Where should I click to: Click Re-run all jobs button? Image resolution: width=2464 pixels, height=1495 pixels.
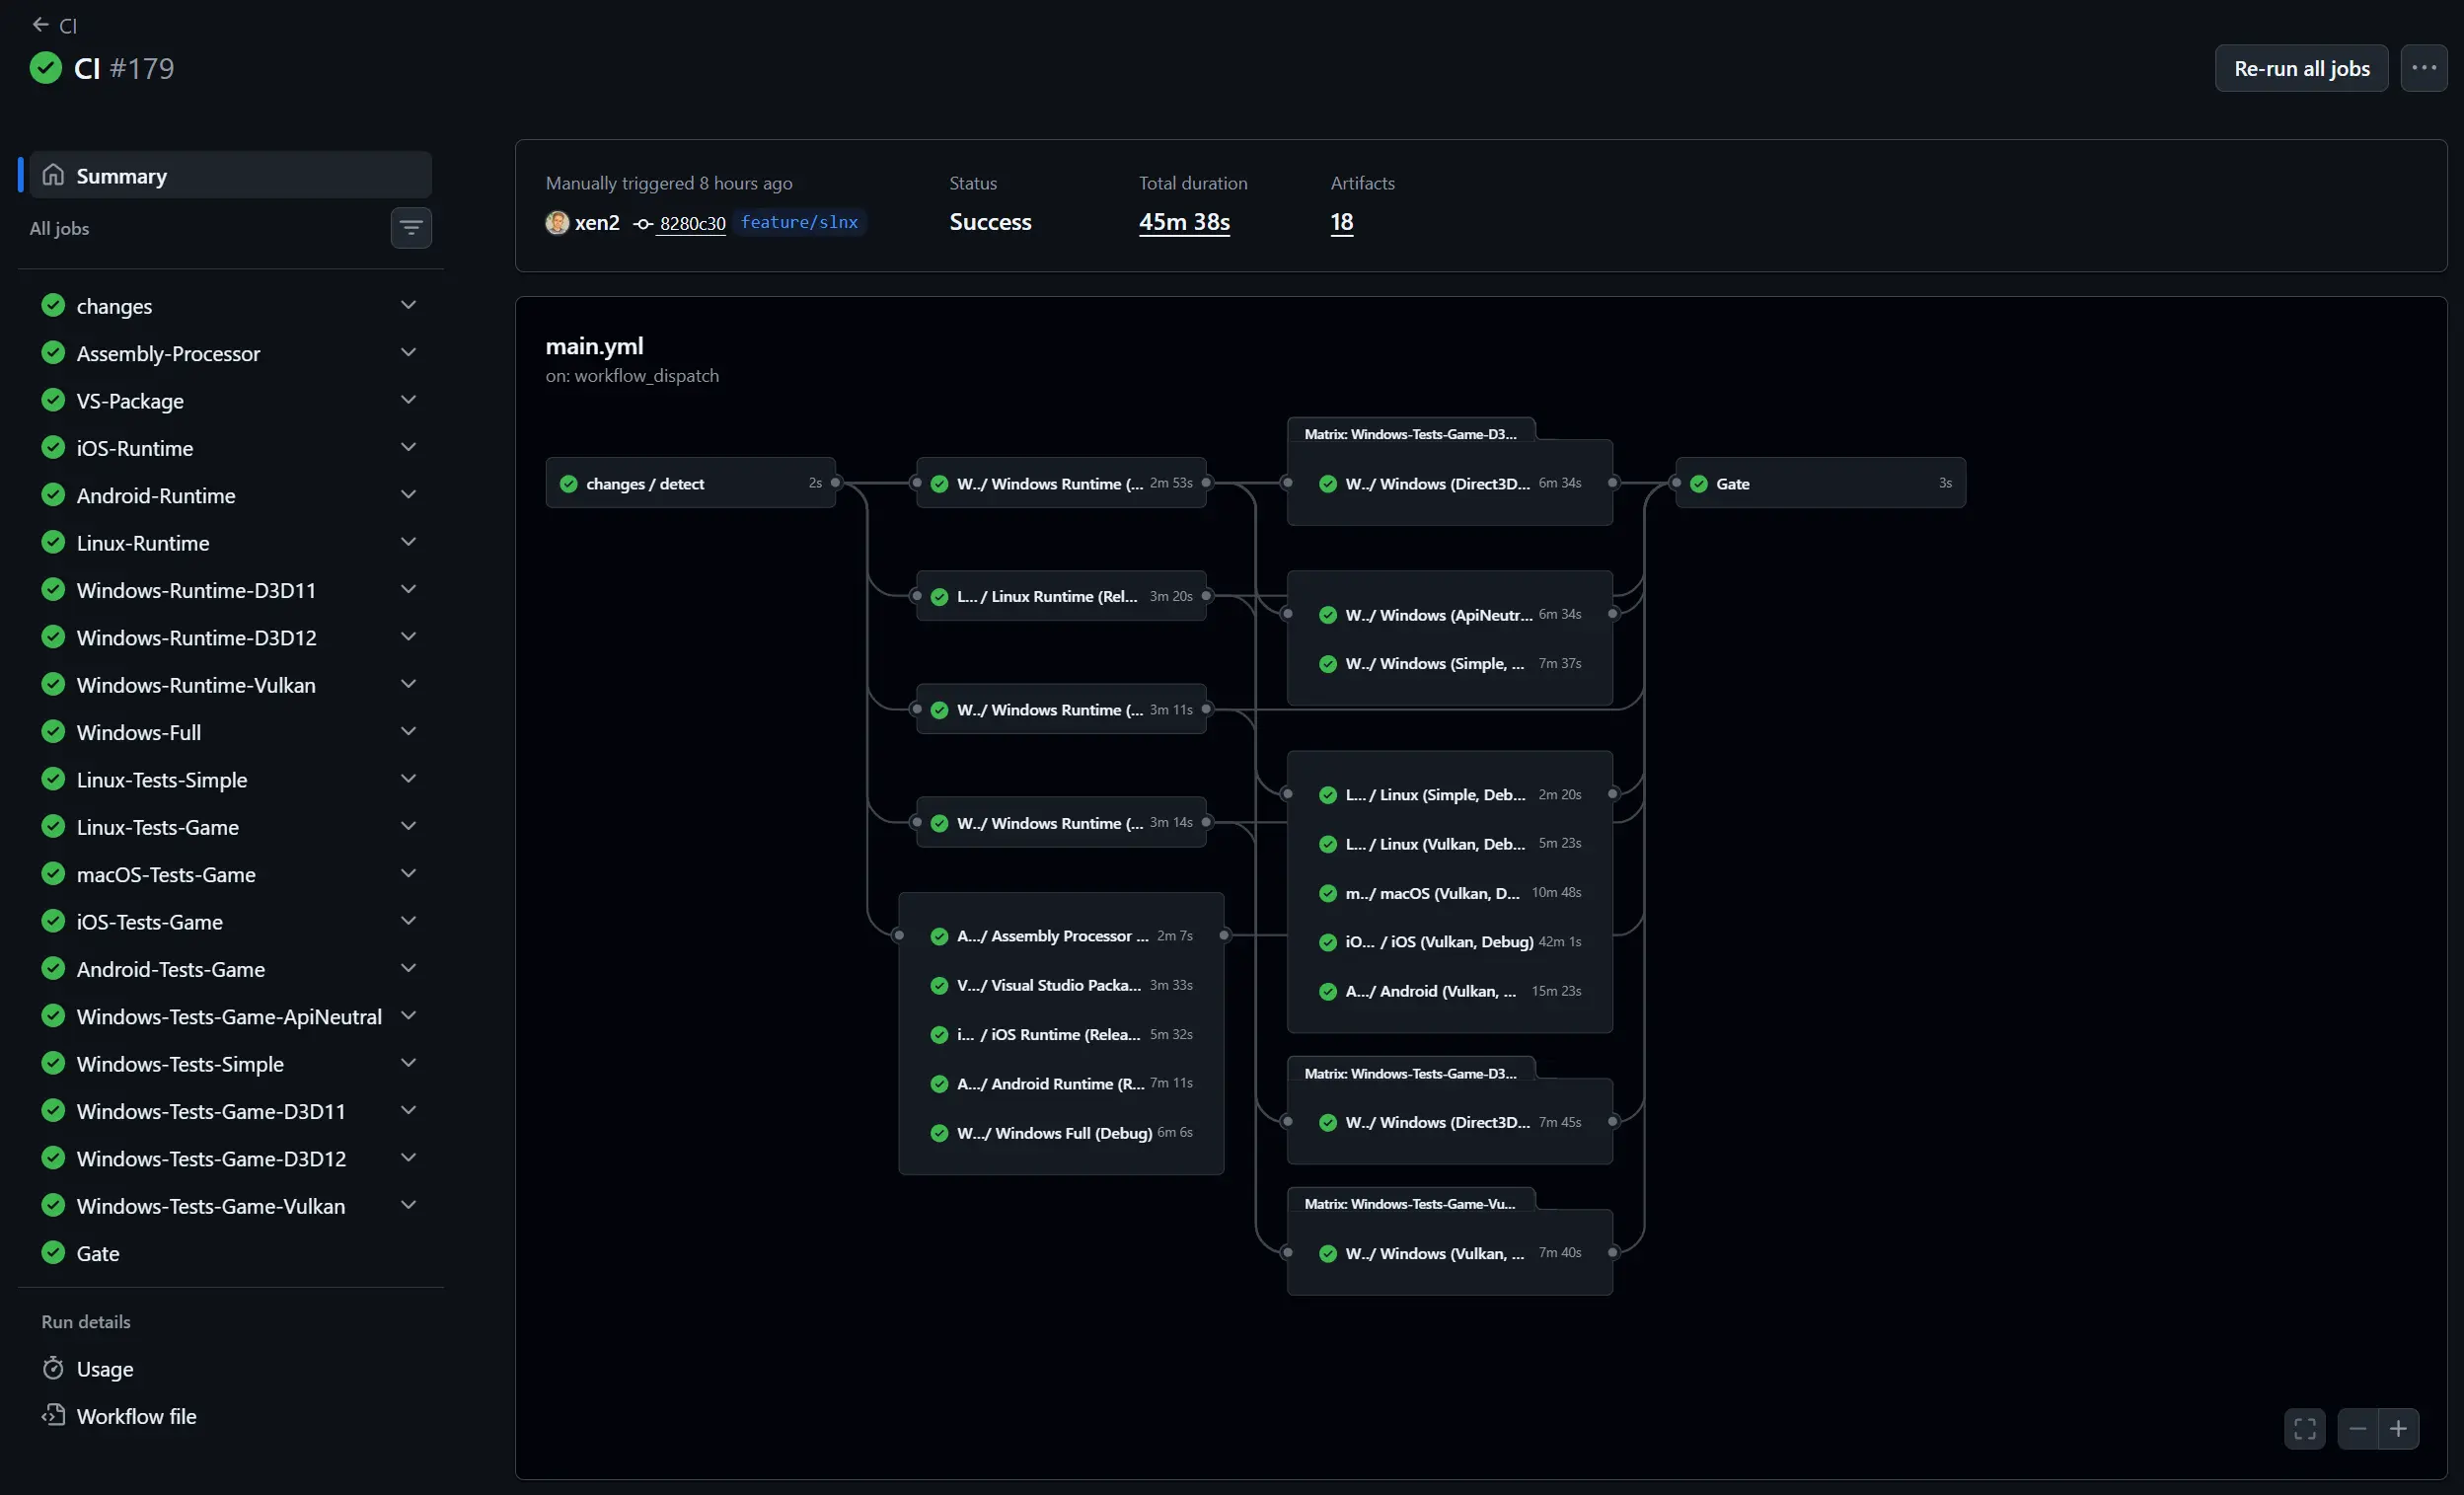tap(2301, 68)
